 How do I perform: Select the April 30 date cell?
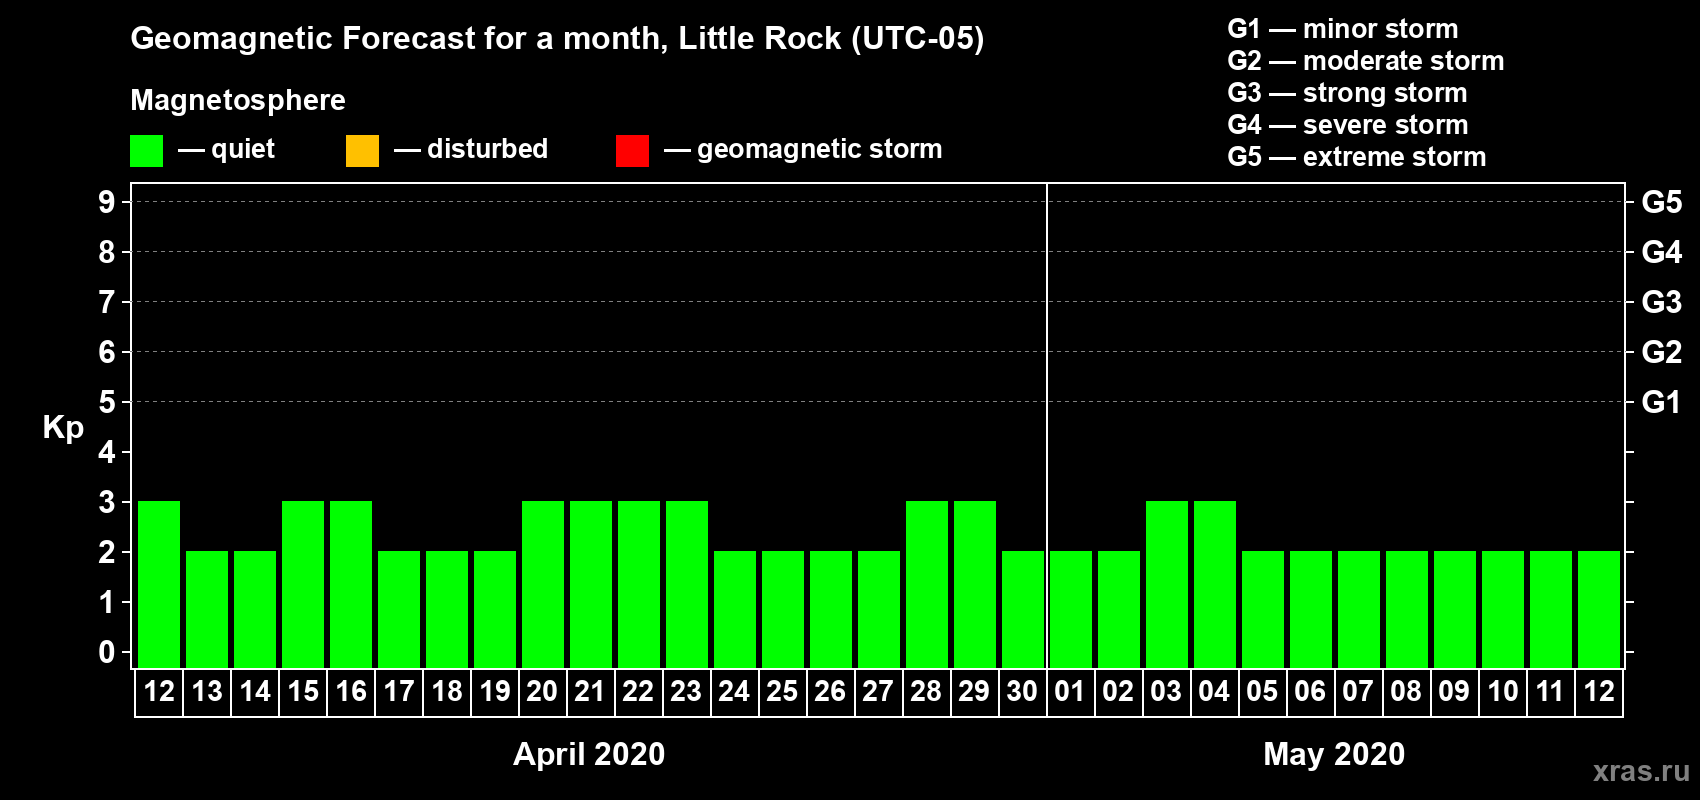pyautogui.click(x=1022, y=692)
